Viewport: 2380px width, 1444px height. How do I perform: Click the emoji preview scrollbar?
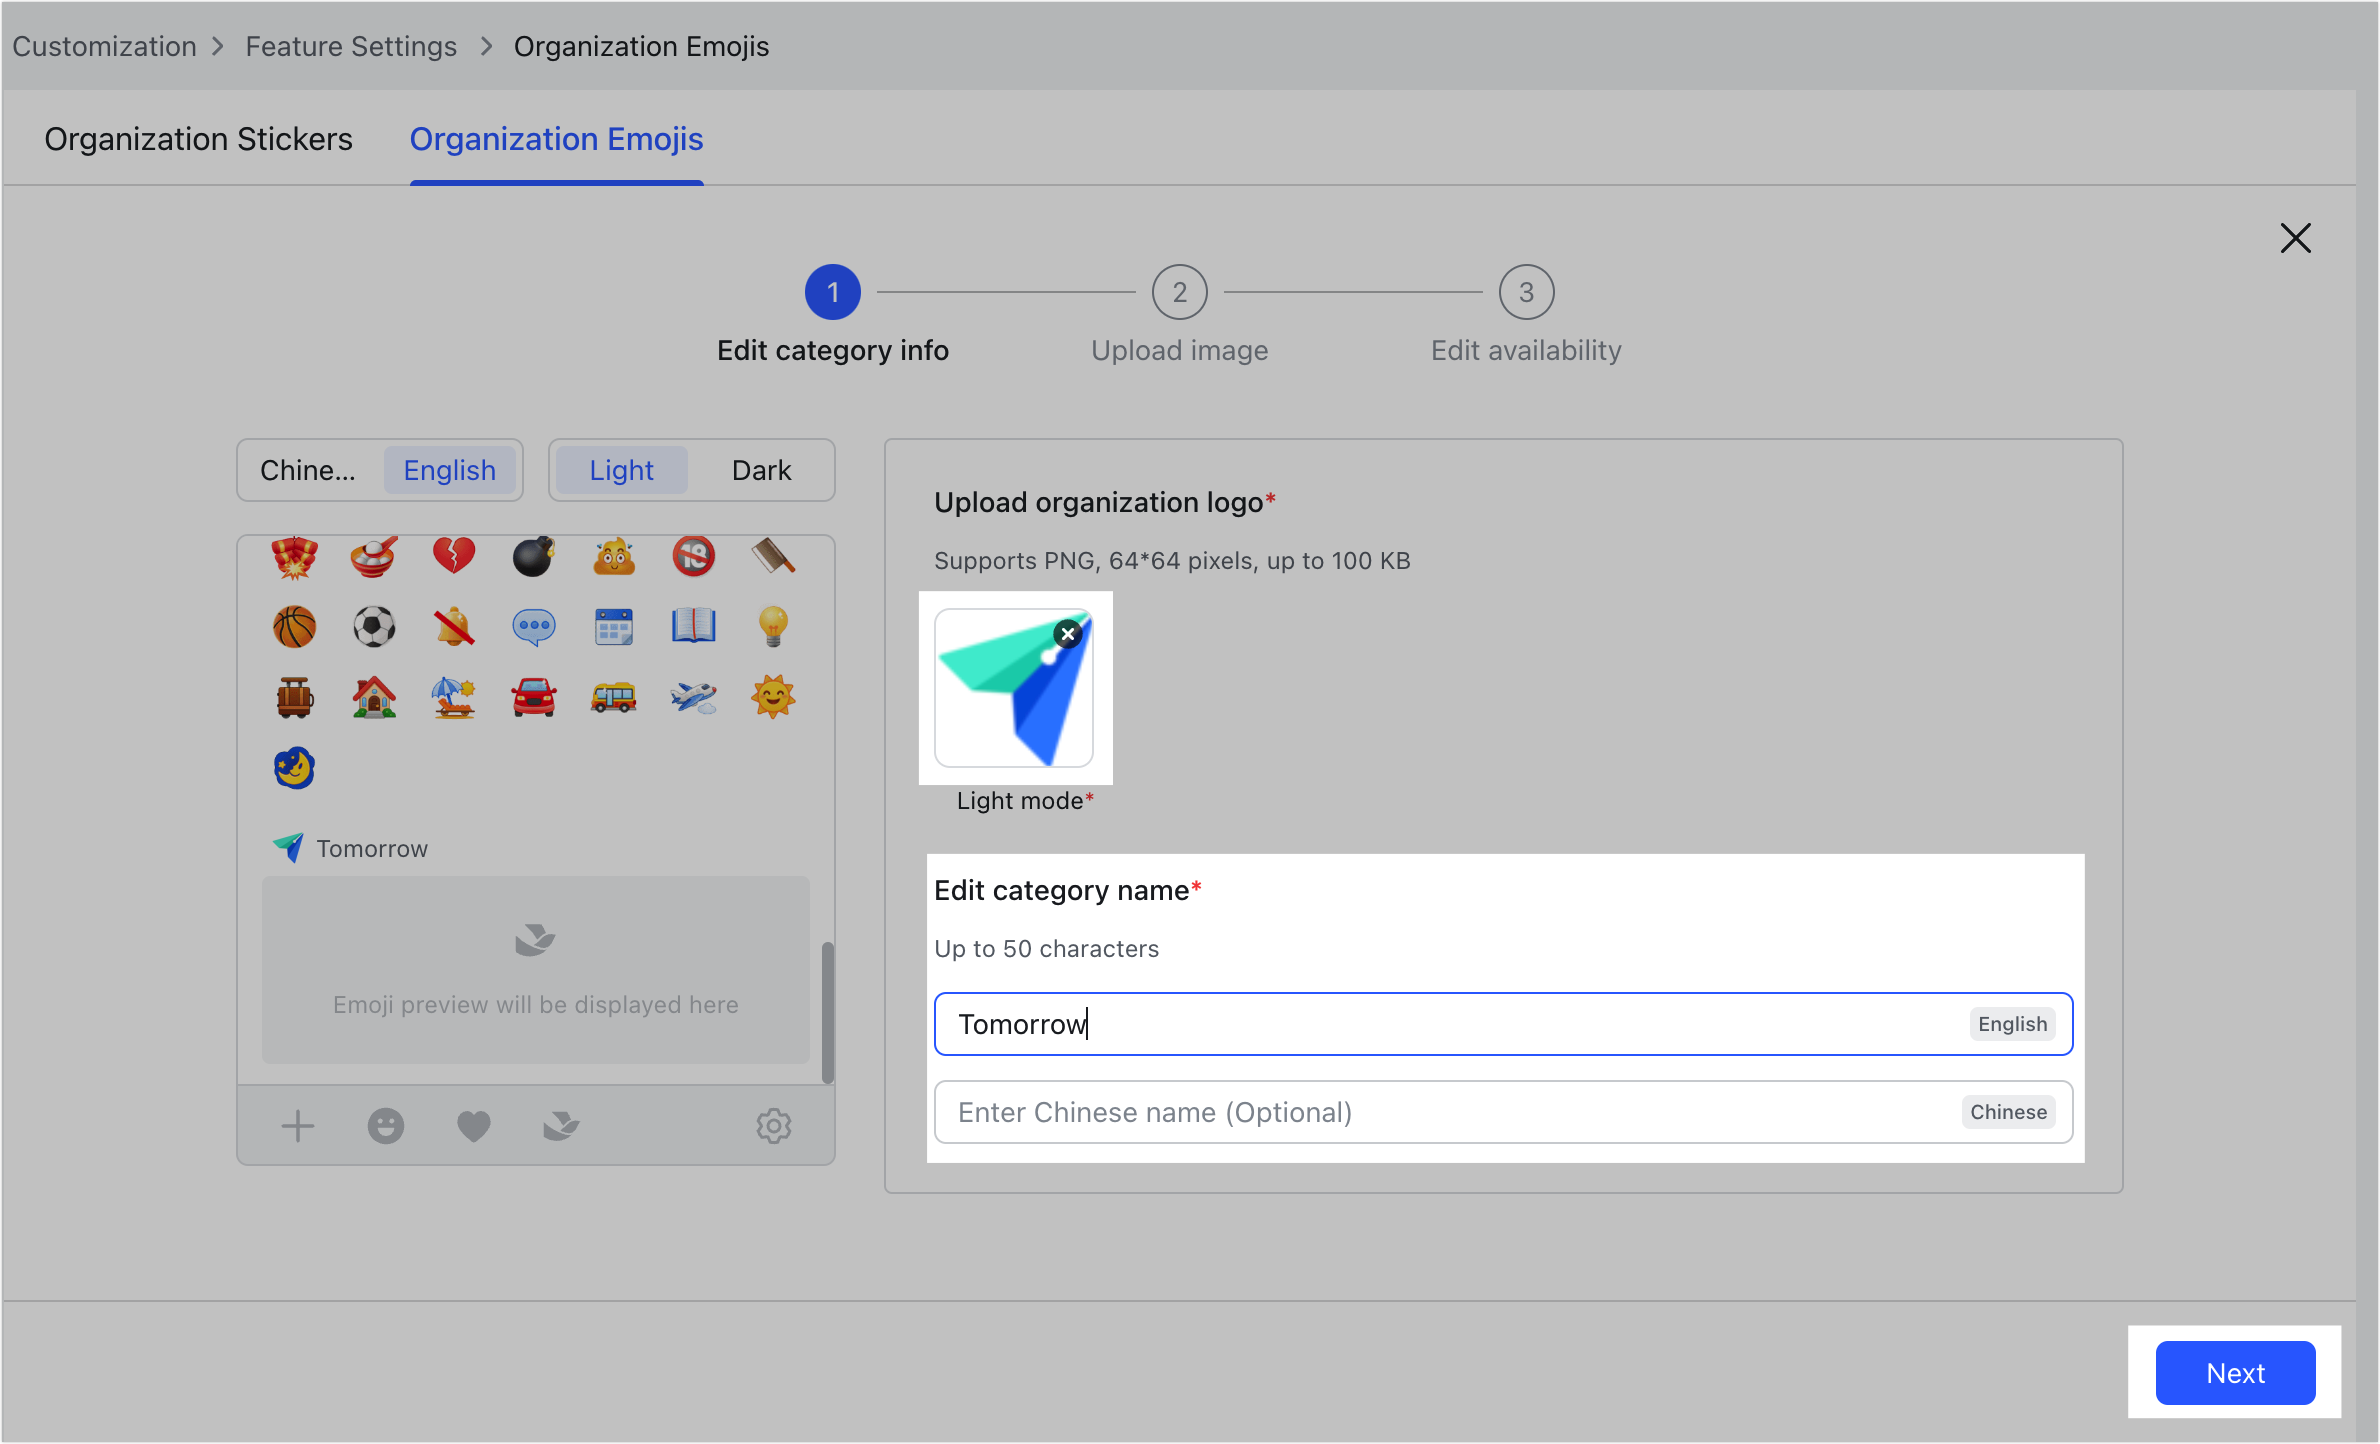coord(827,1012)
